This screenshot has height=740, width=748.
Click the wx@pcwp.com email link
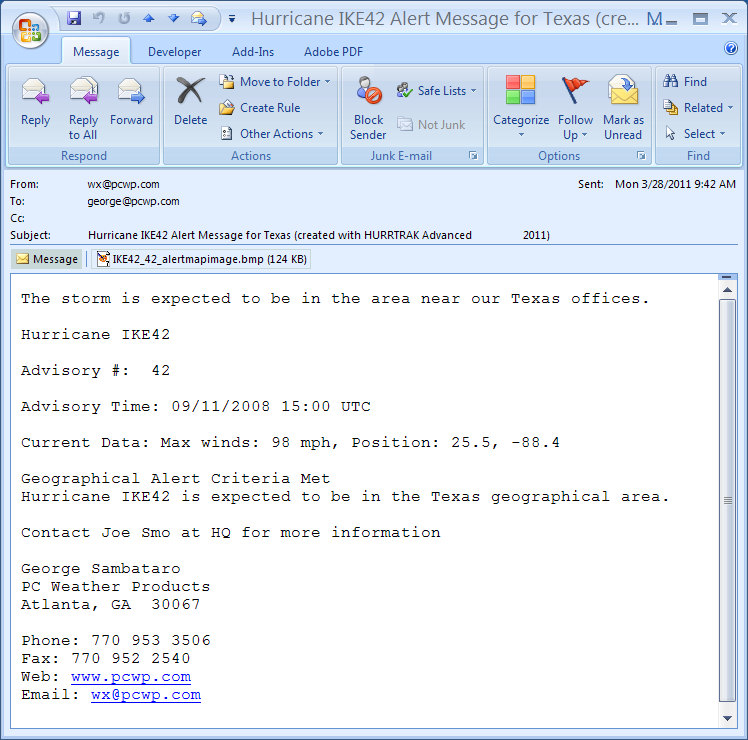tap(146, 695)
